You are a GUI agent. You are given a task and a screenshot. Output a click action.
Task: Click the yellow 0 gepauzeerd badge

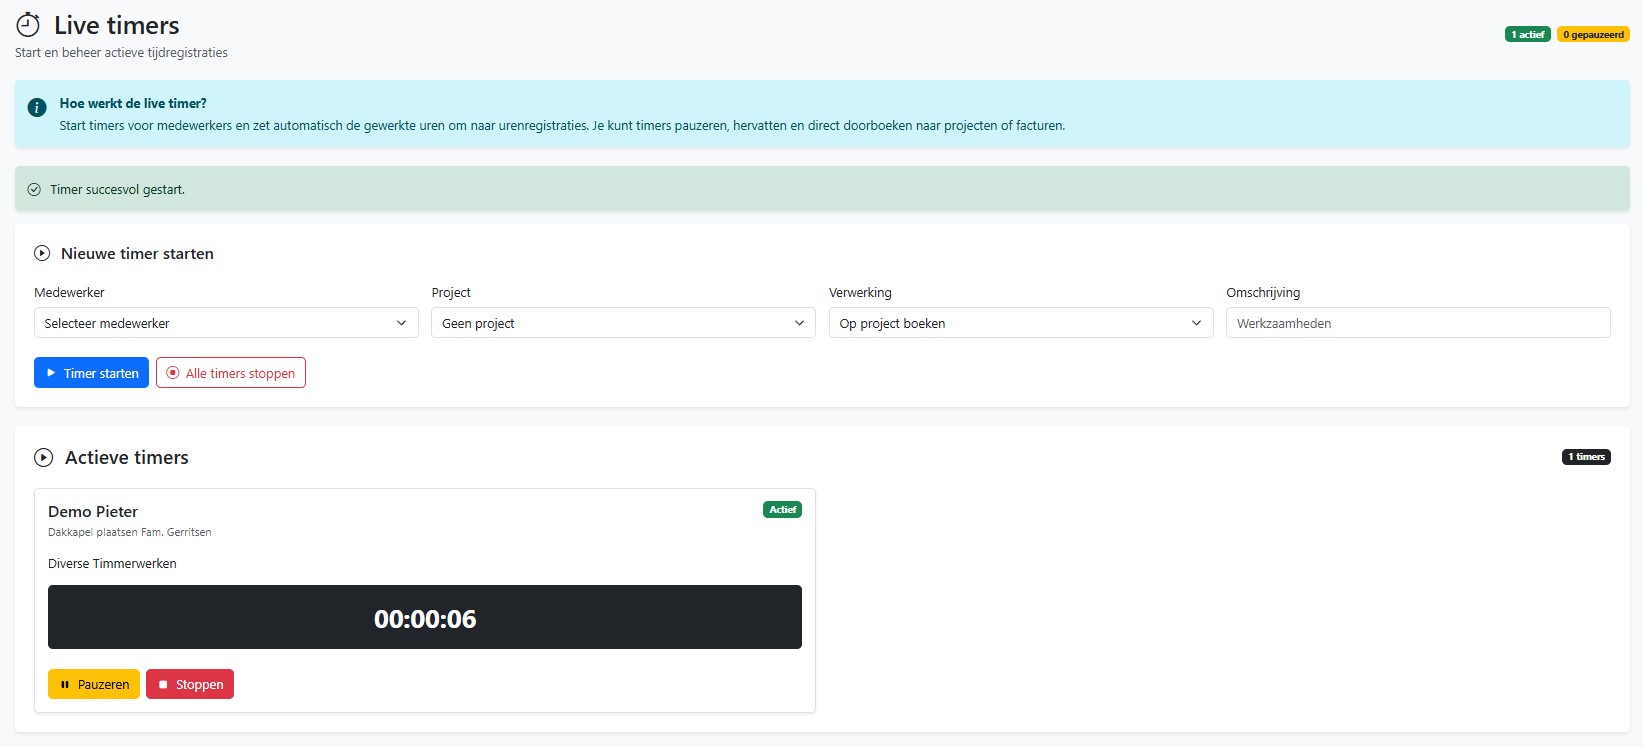click(1593, 35)
